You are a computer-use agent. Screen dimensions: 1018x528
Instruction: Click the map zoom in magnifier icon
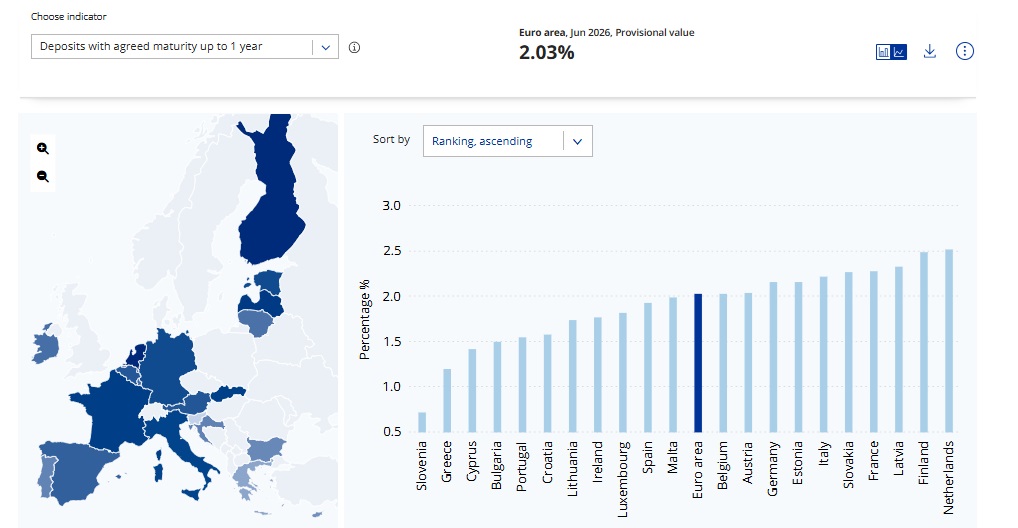point(43,149)
